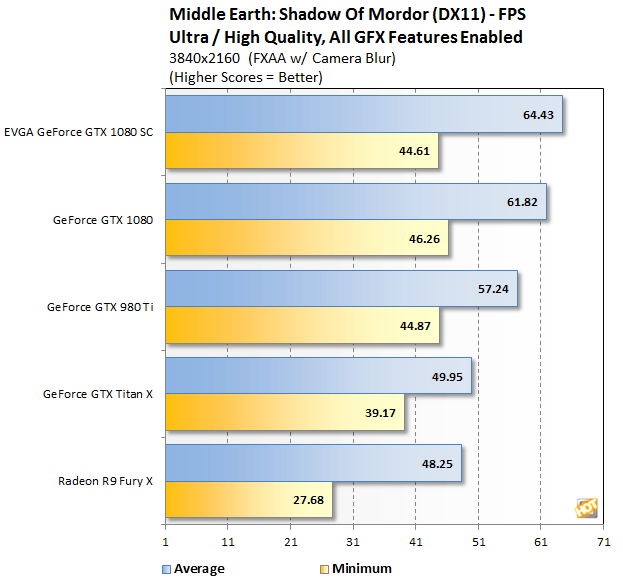Select the GeForce GTX 1080 label
This screenshot has width=623, height=581.
103,220
